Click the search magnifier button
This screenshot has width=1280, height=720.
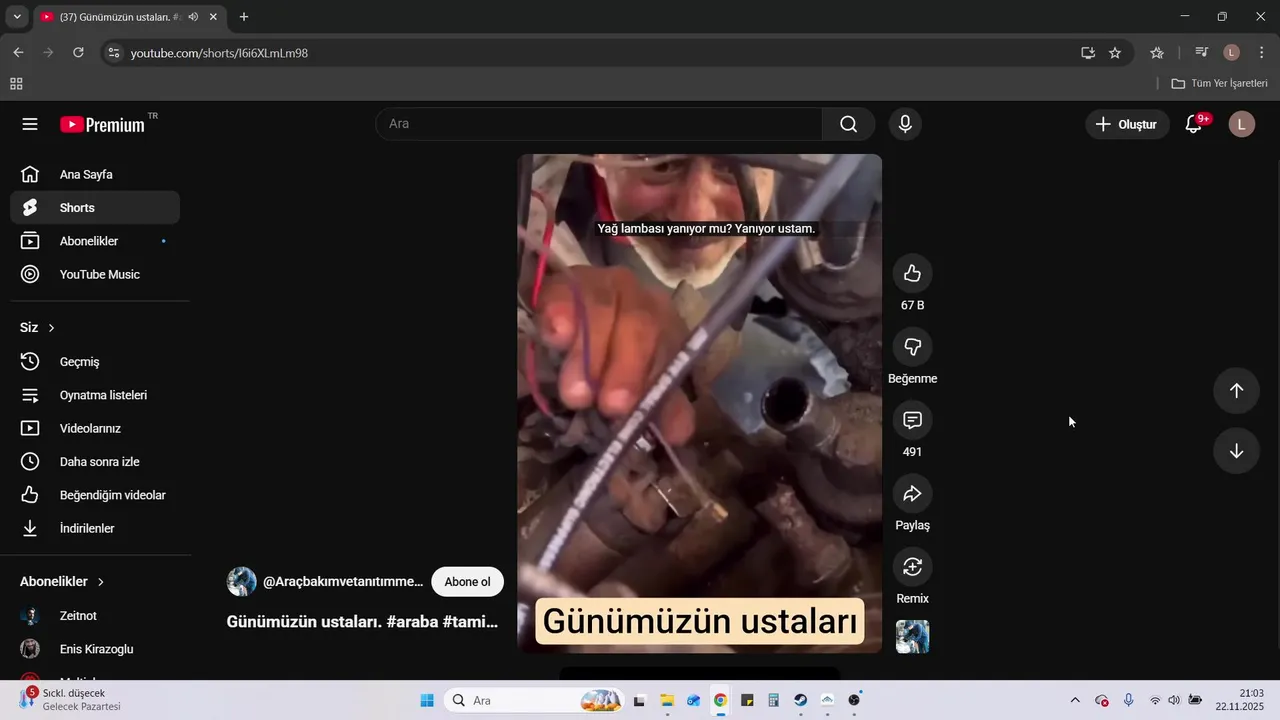(x=848, y=124)
